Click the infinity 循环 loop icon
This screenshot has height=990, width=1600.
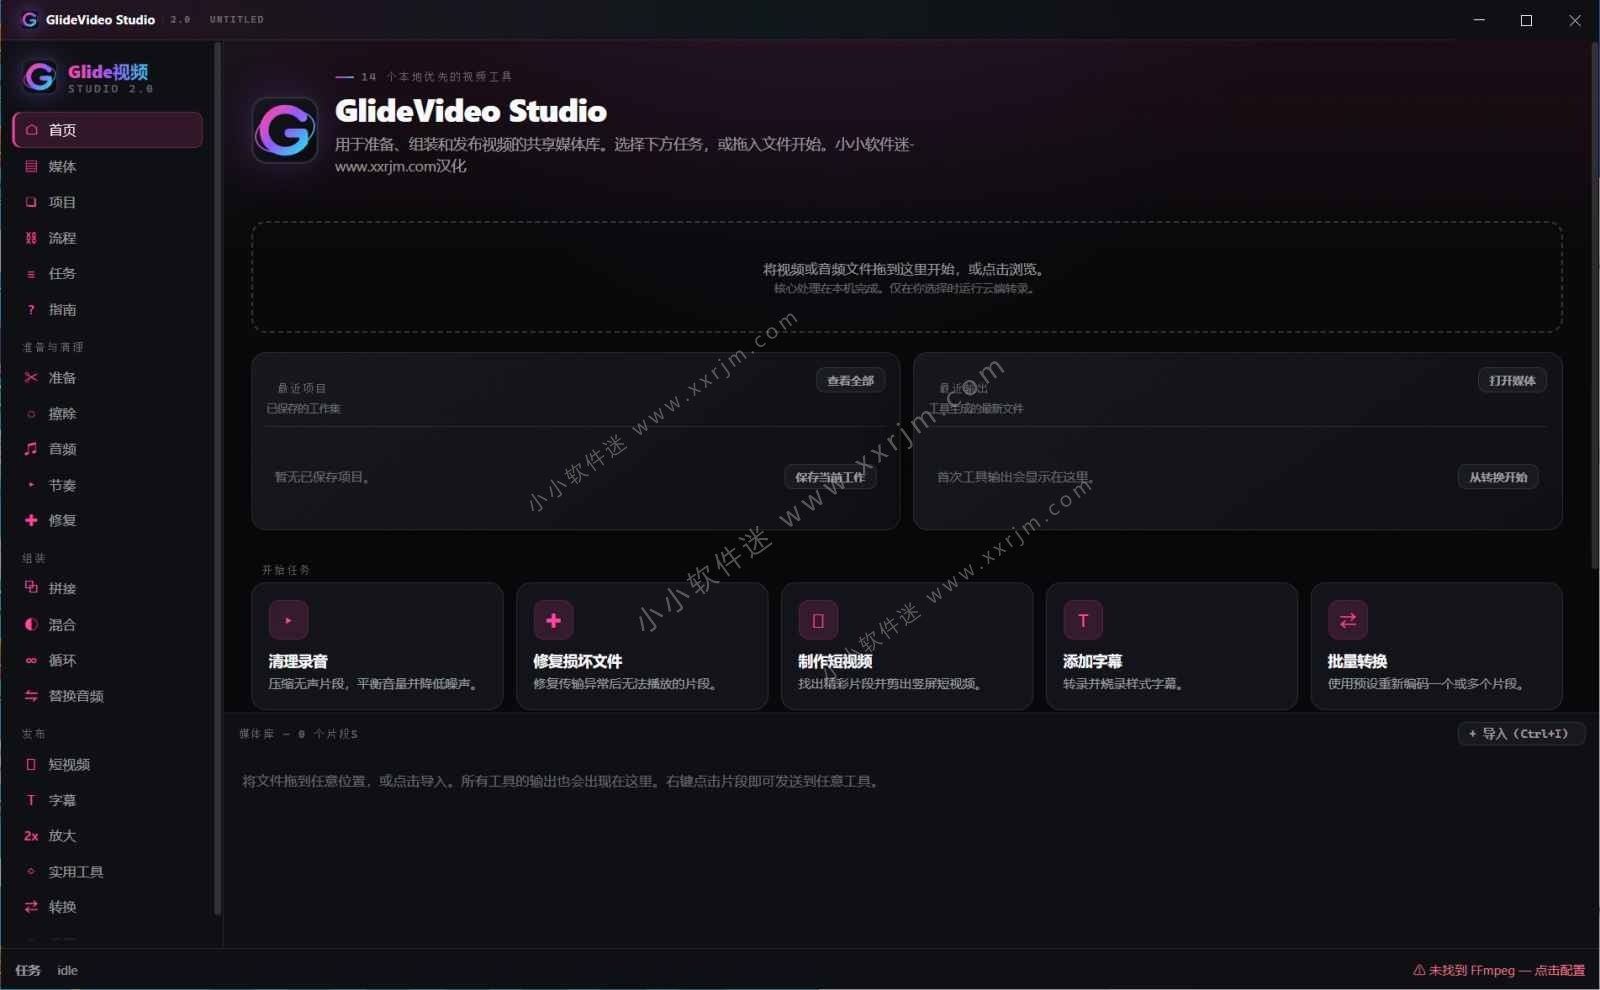tap(31, 660)
